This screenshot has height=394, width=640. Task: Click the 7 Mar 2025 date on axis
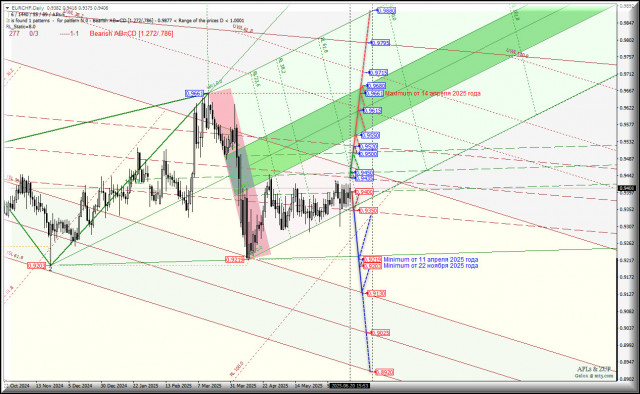pyautogui.click(x=209, y=386)
